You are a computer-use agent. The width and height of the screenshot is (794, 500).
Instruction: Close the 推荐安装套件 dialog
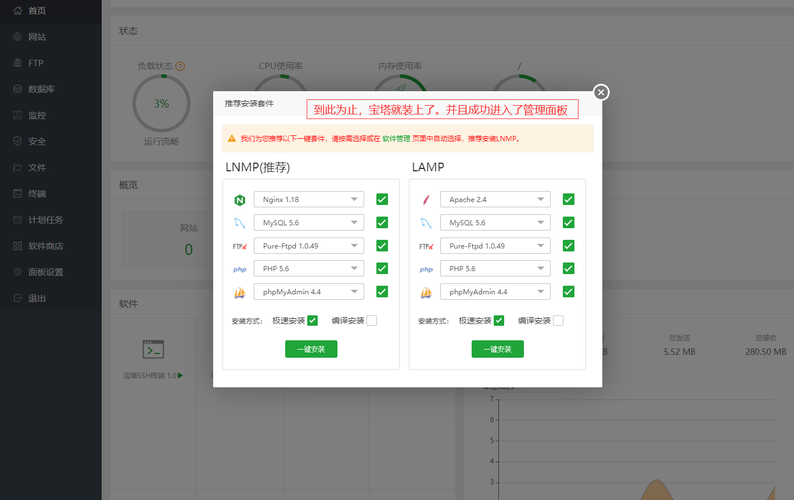(x=601, y=92)
